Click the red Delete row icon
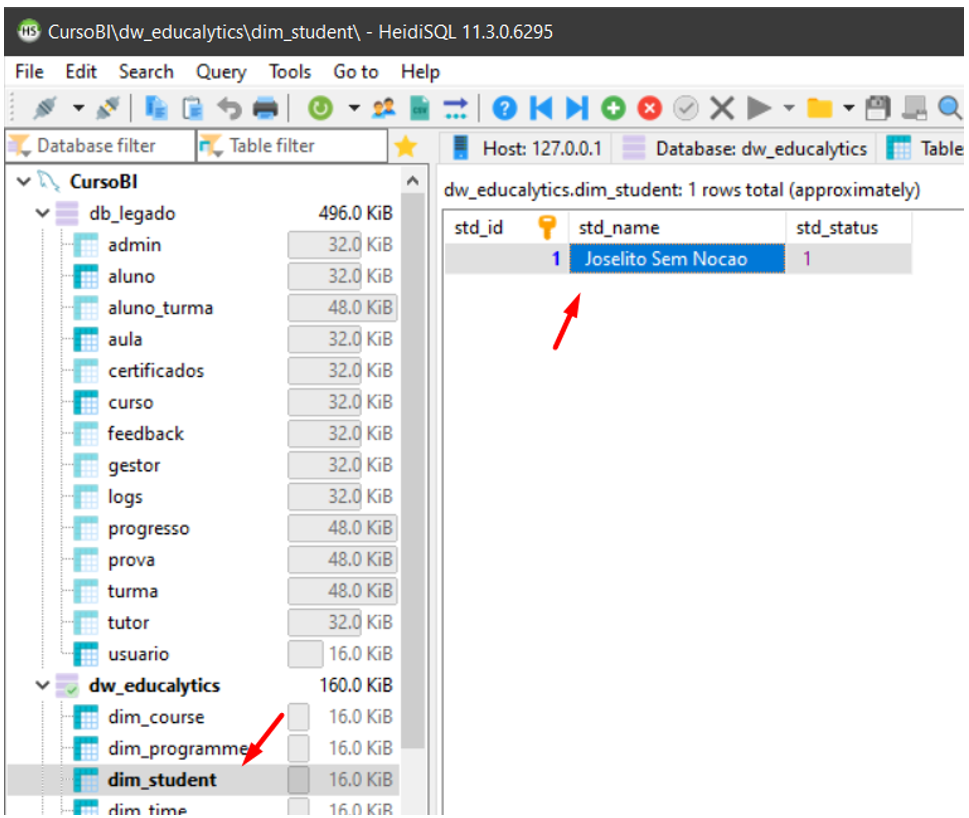The width and height of the screenshot is (969, 818). [650, 108]
